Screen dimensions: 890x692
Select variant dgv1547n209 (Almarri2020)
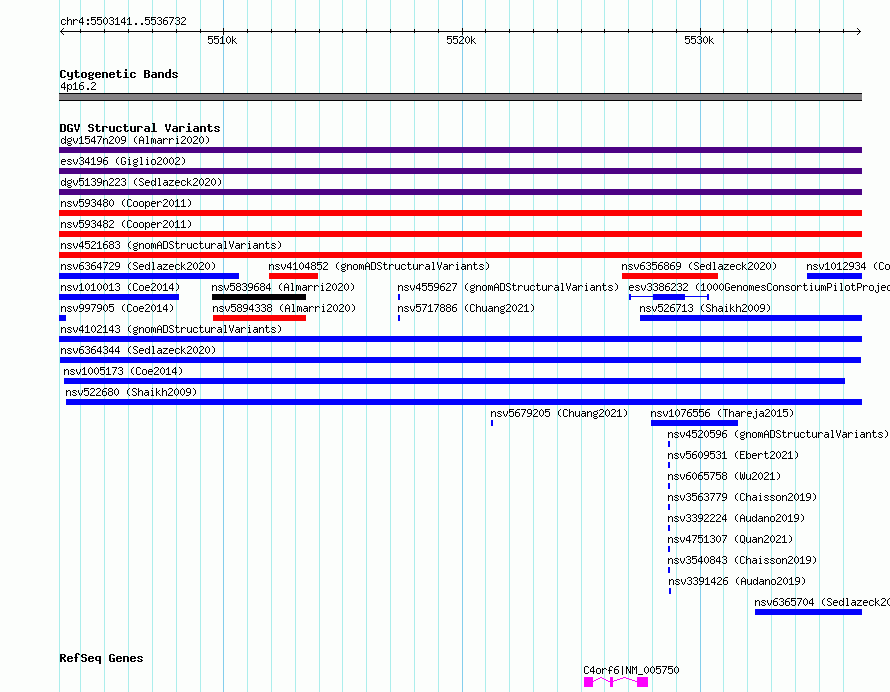135,140
